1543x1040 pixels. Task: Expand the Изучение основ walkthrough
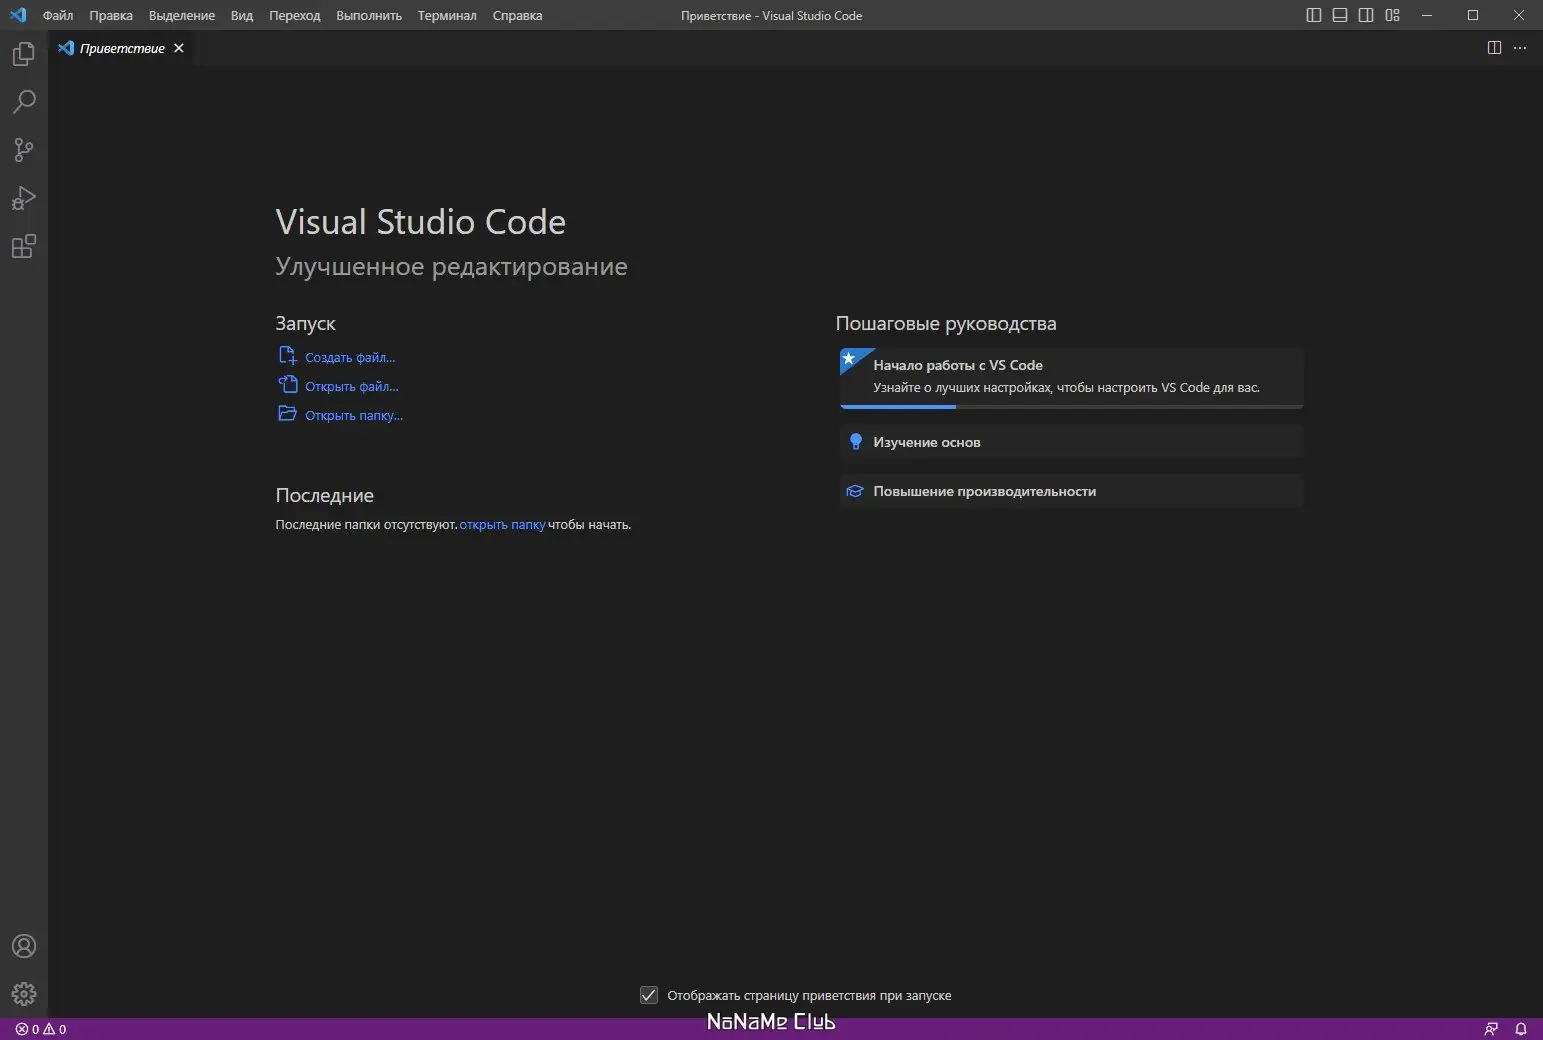click(926, 442)
